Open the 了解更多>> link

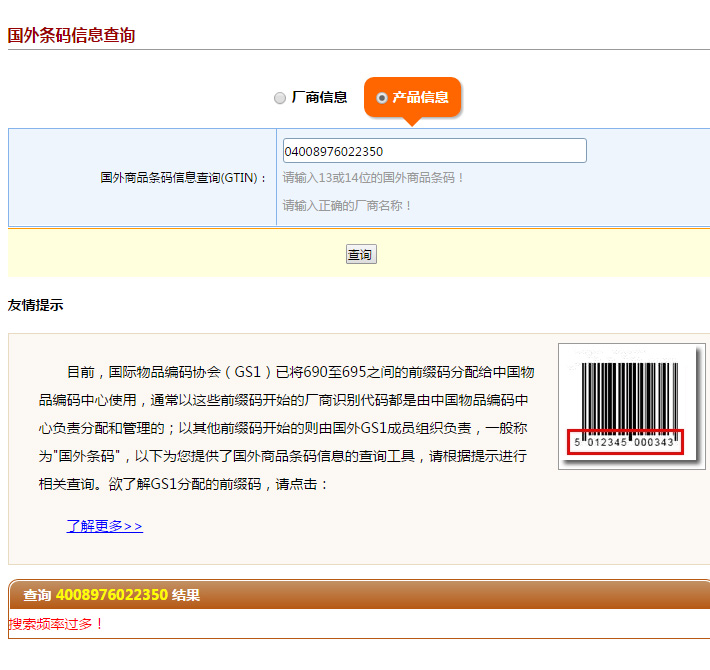click(x=104, y=526)
